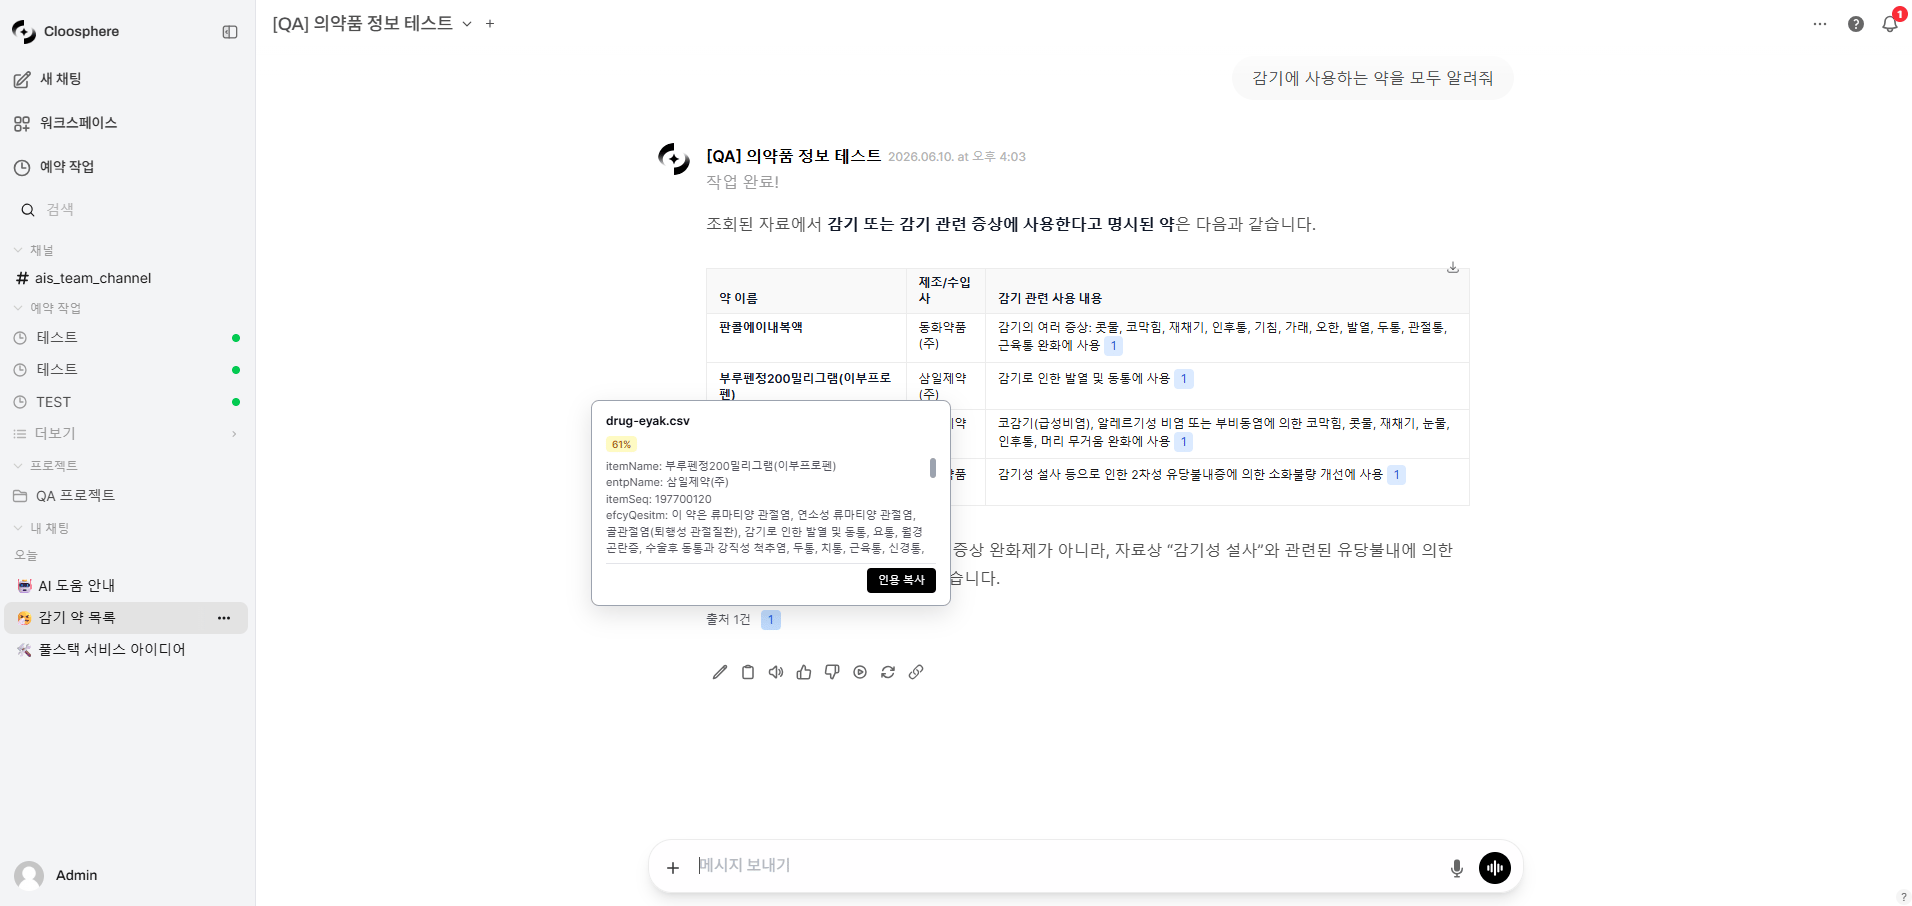Open notifications bell icon
Image resolution: width=1912 pixels, height=906 pixels.
point(1890,24)
